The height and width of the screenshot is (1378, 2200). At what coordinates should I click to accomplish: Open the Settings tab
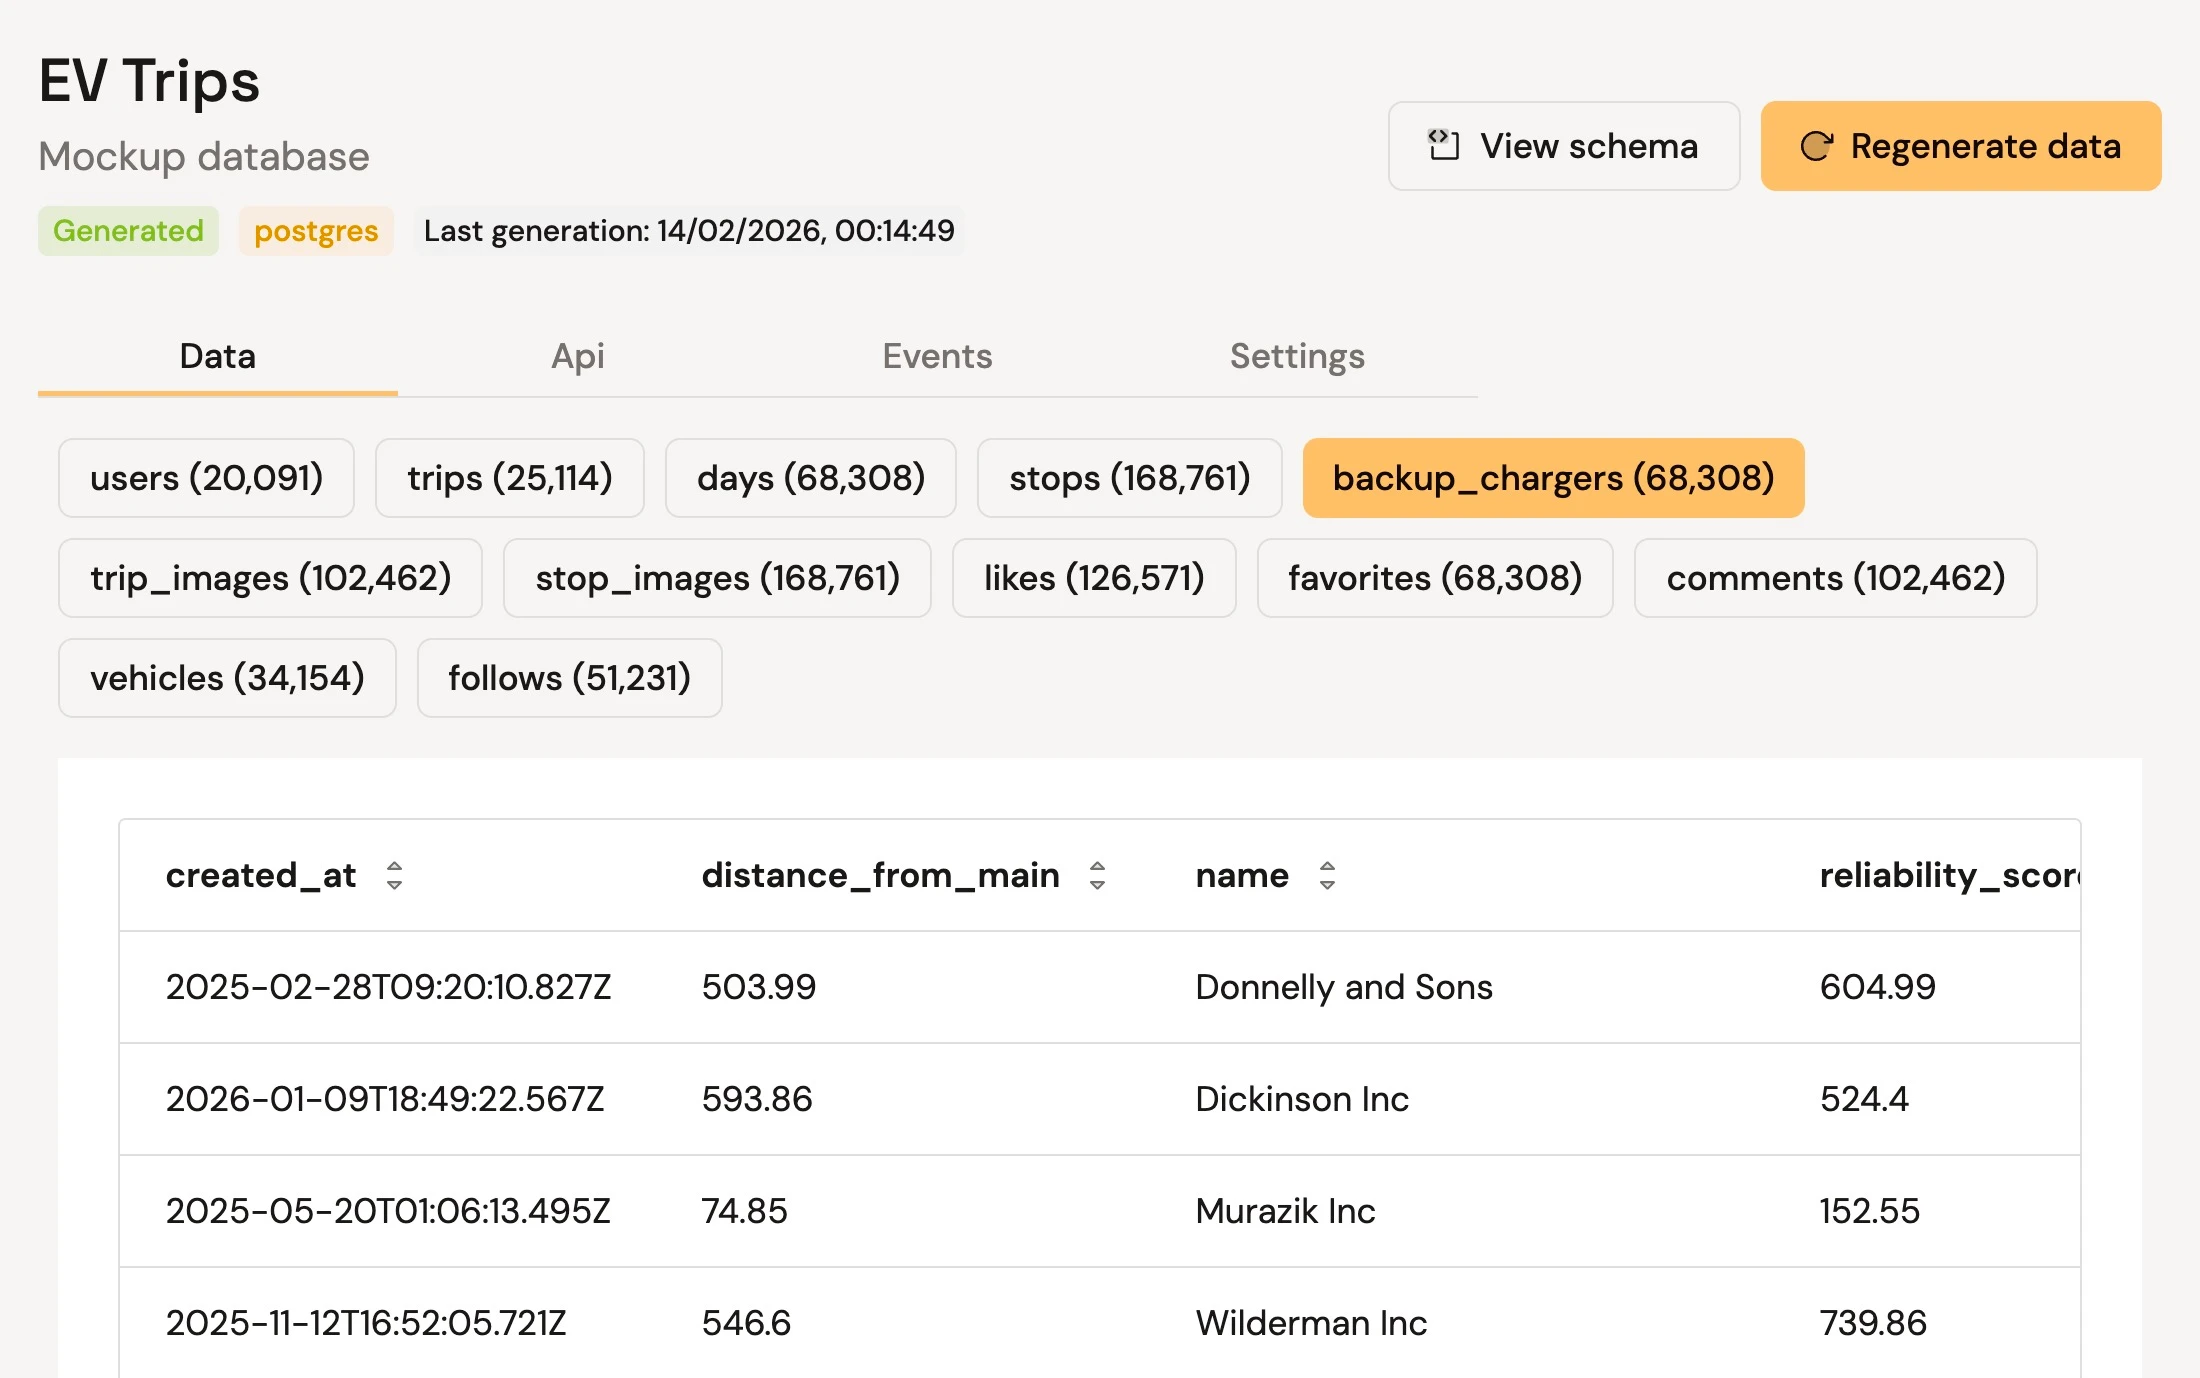pyautogui.click(x=1297, y=356)
